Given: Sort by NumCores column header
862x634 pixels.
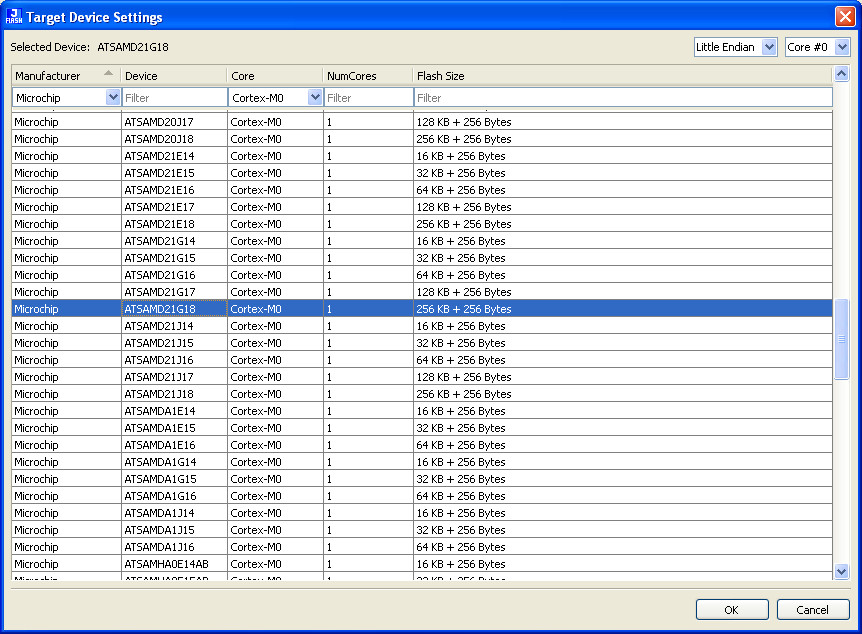Looking at the screenshot, I should [x=367, y=76].
